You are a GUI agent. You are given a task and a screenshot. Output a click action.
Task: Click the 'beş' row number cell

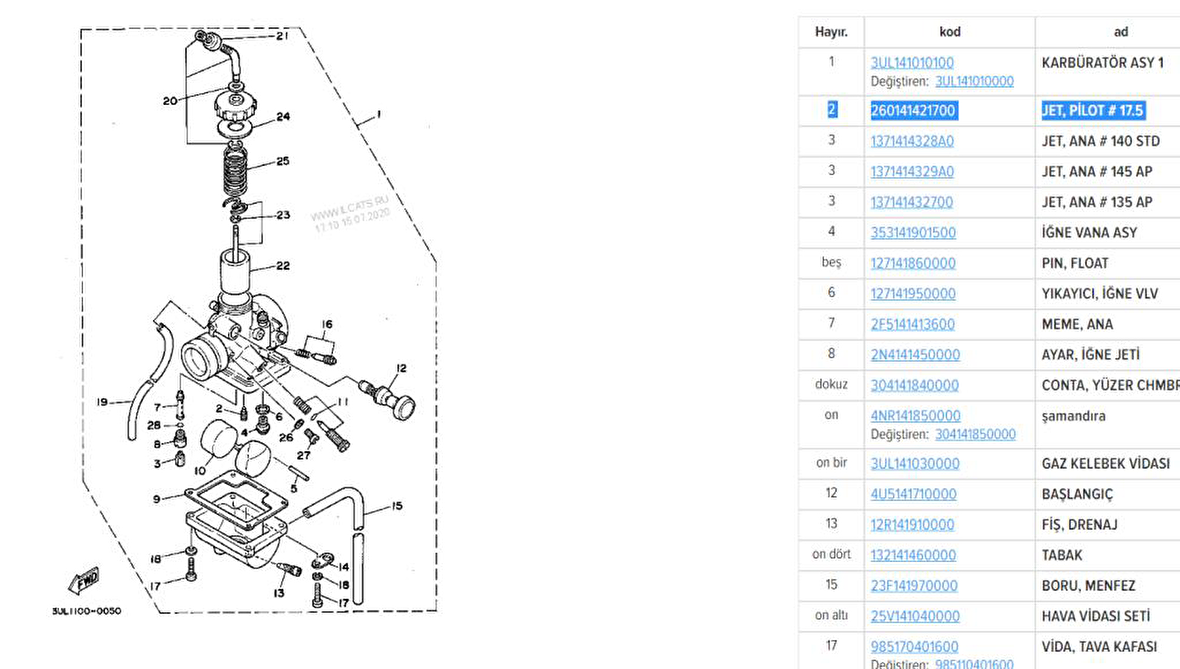[831, 263]
